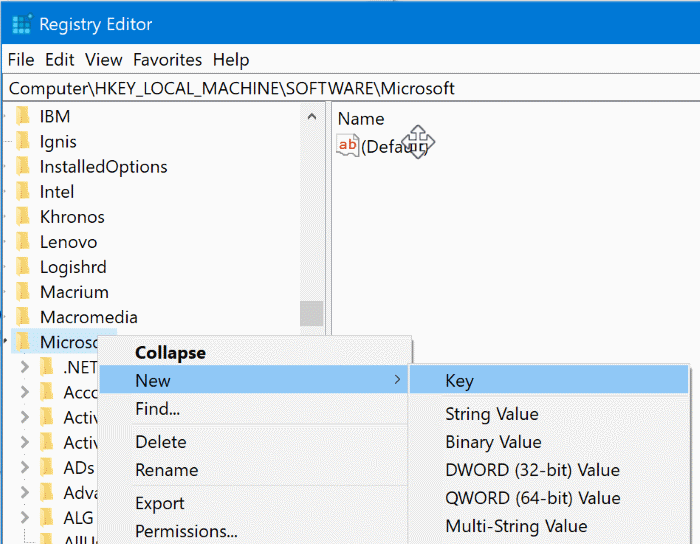Viewport: 700px width, 544px height.
Task: Click the Ignis folder icon
Action: [x=23, y=141]
